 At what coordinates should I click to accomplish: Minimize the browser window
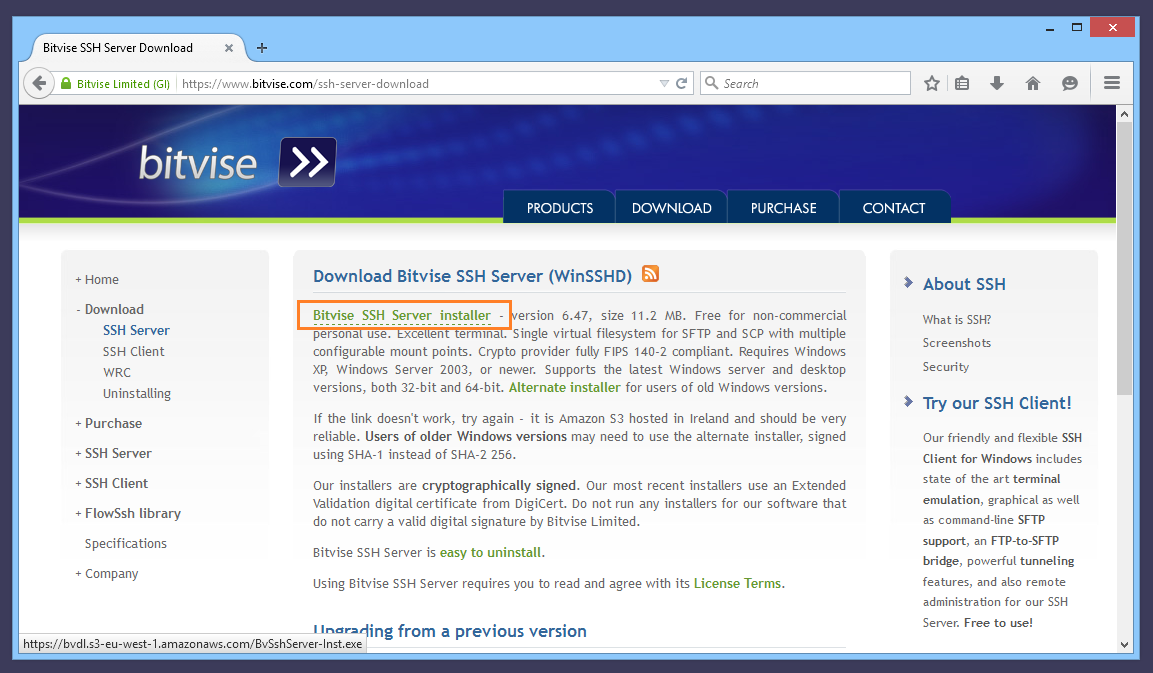click(x=1050, y=28)
